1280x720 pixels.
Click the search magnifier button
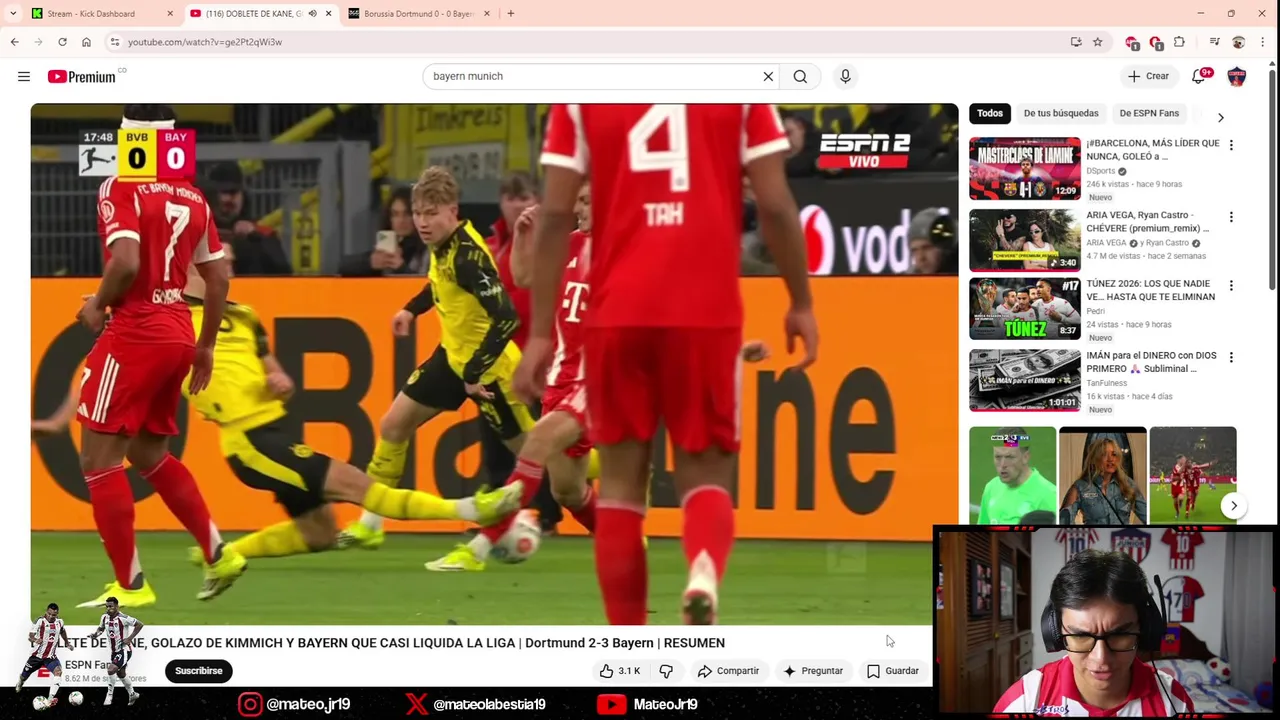(800, 76)
